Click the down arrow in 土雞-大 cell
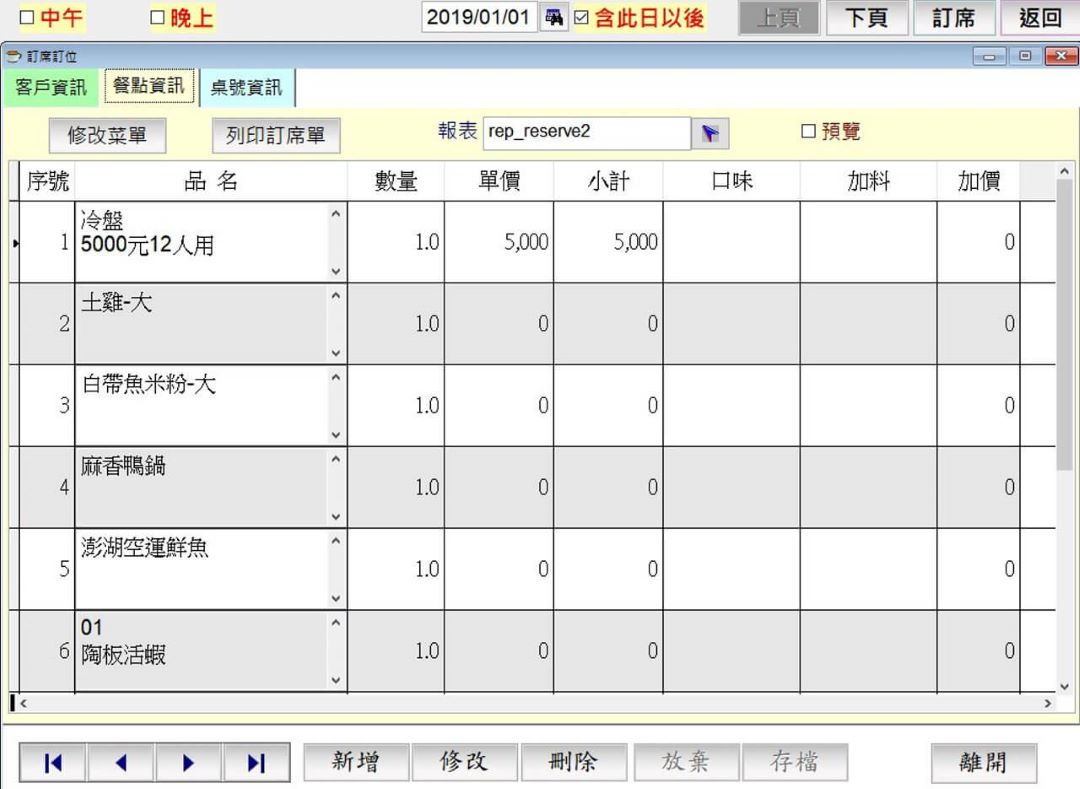 336,353
